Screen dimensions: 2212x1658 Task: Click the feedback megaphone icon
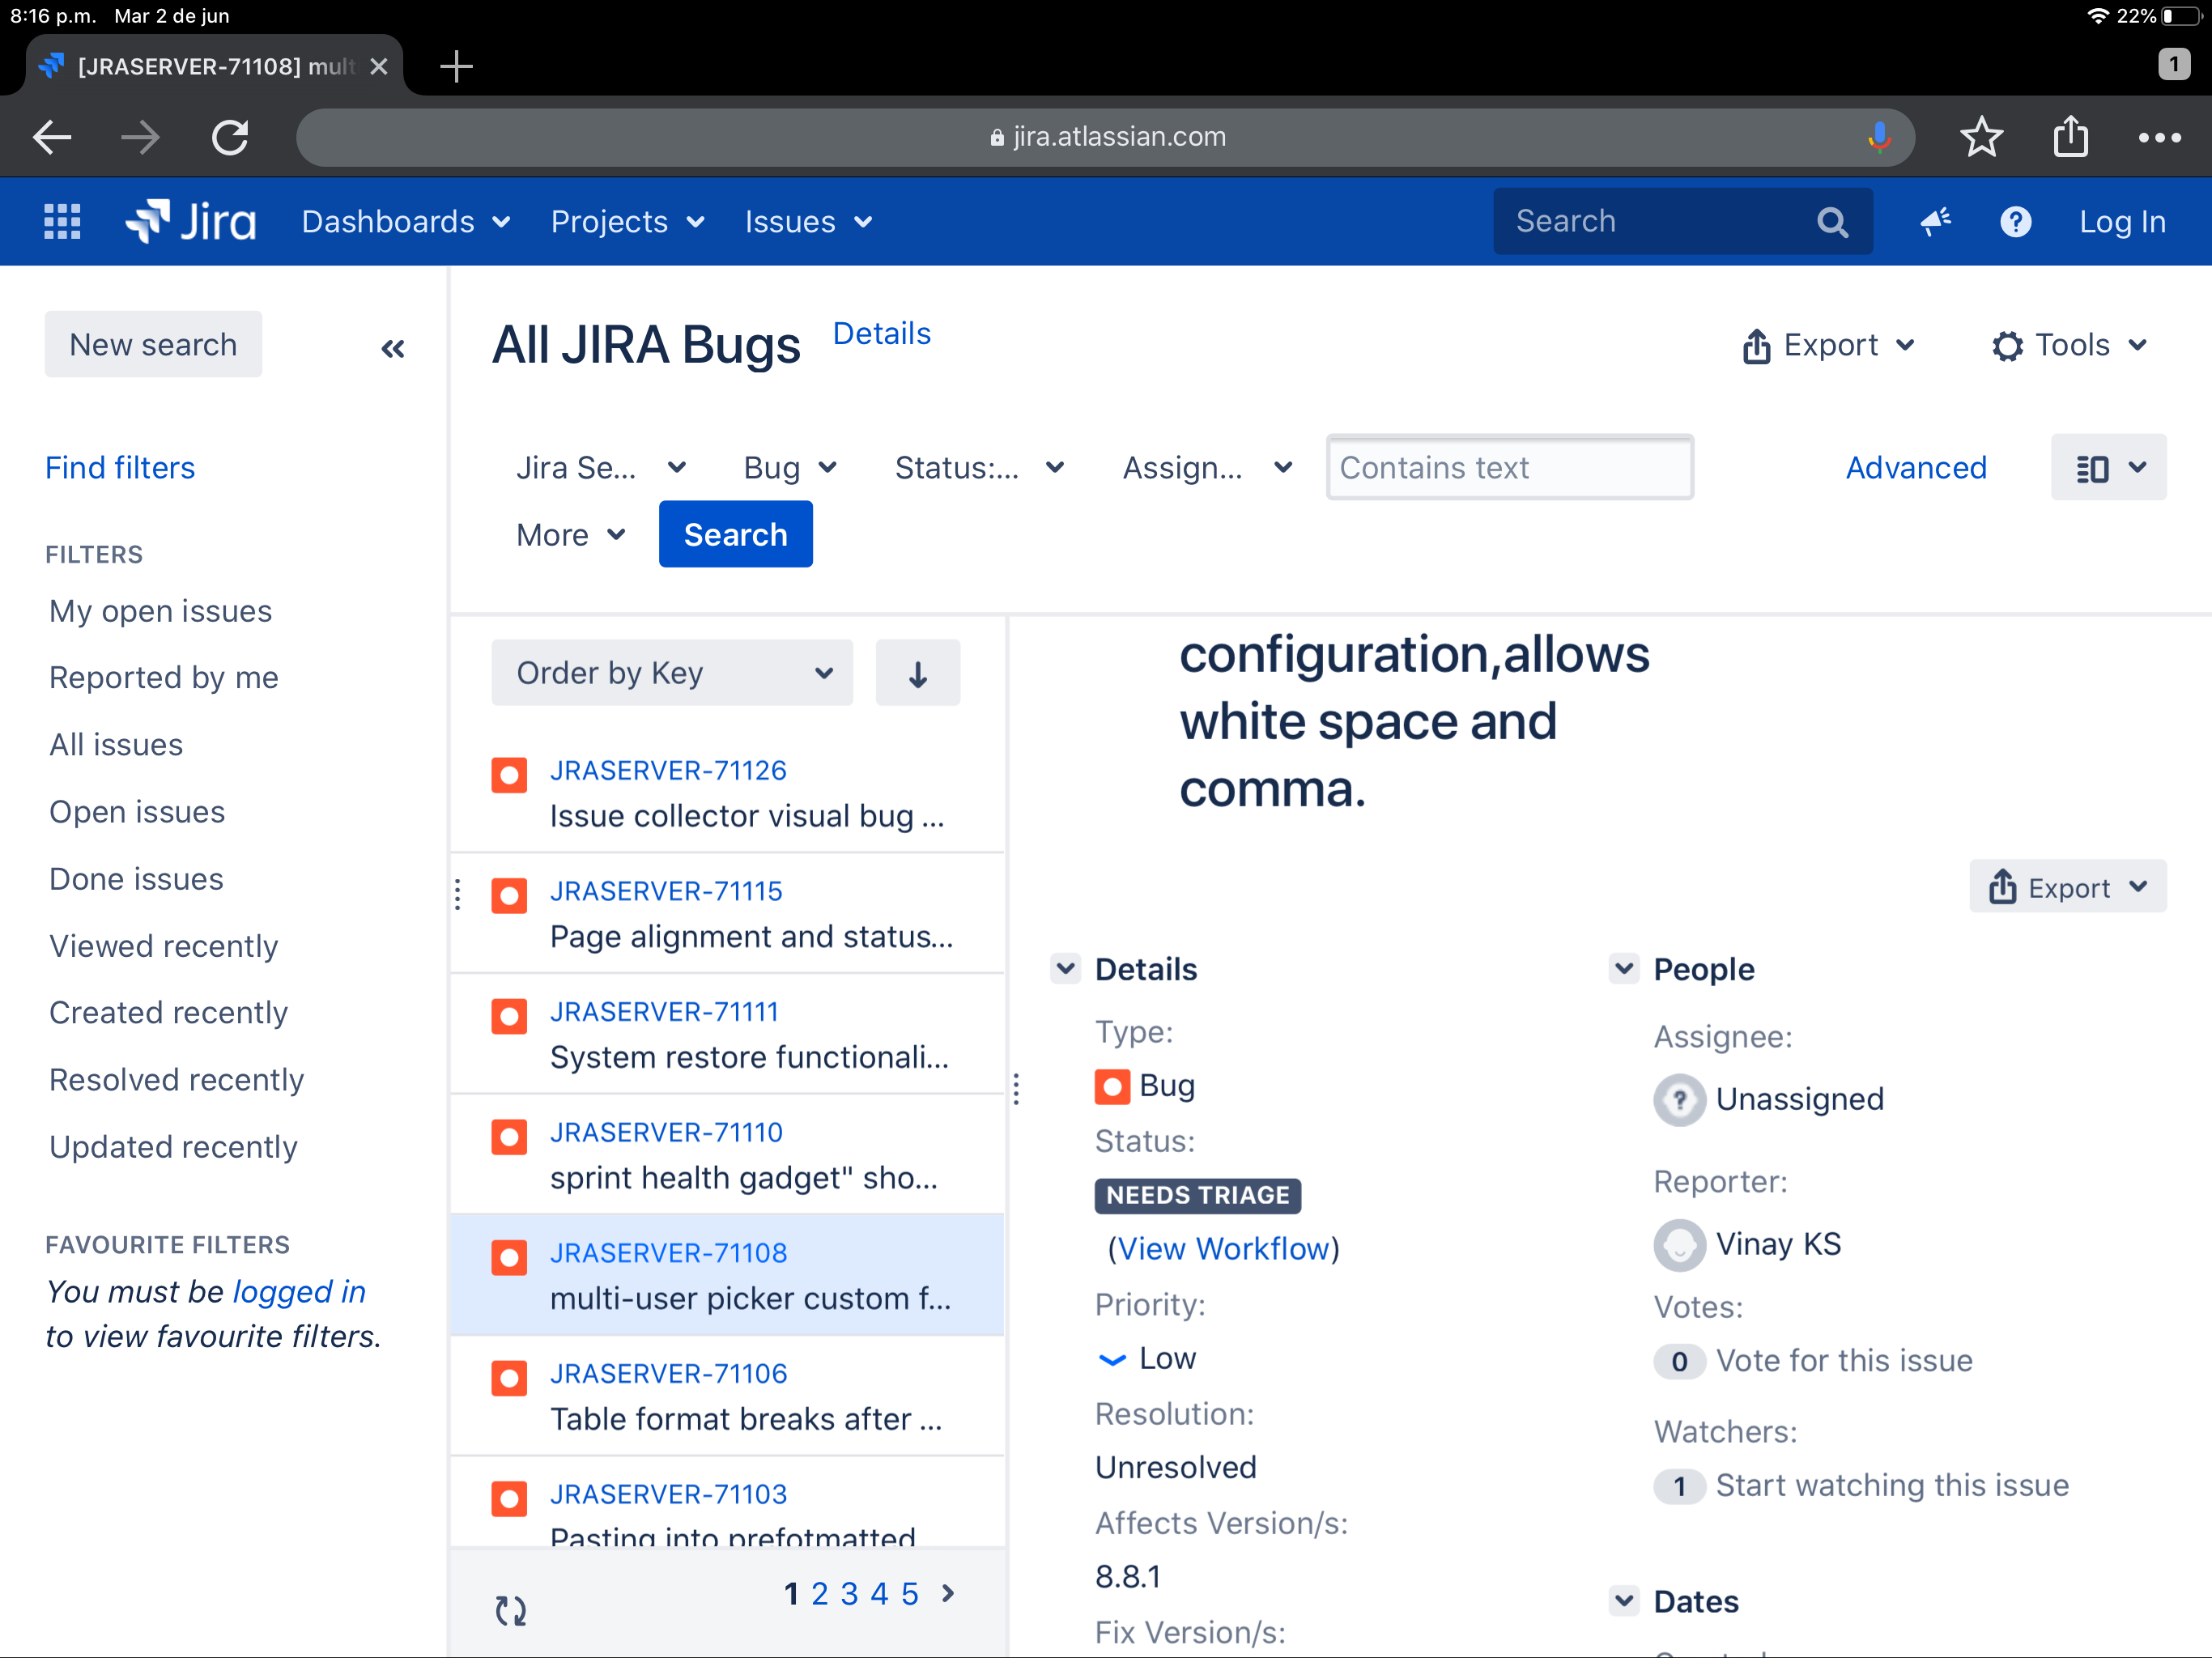(1935, 221)
